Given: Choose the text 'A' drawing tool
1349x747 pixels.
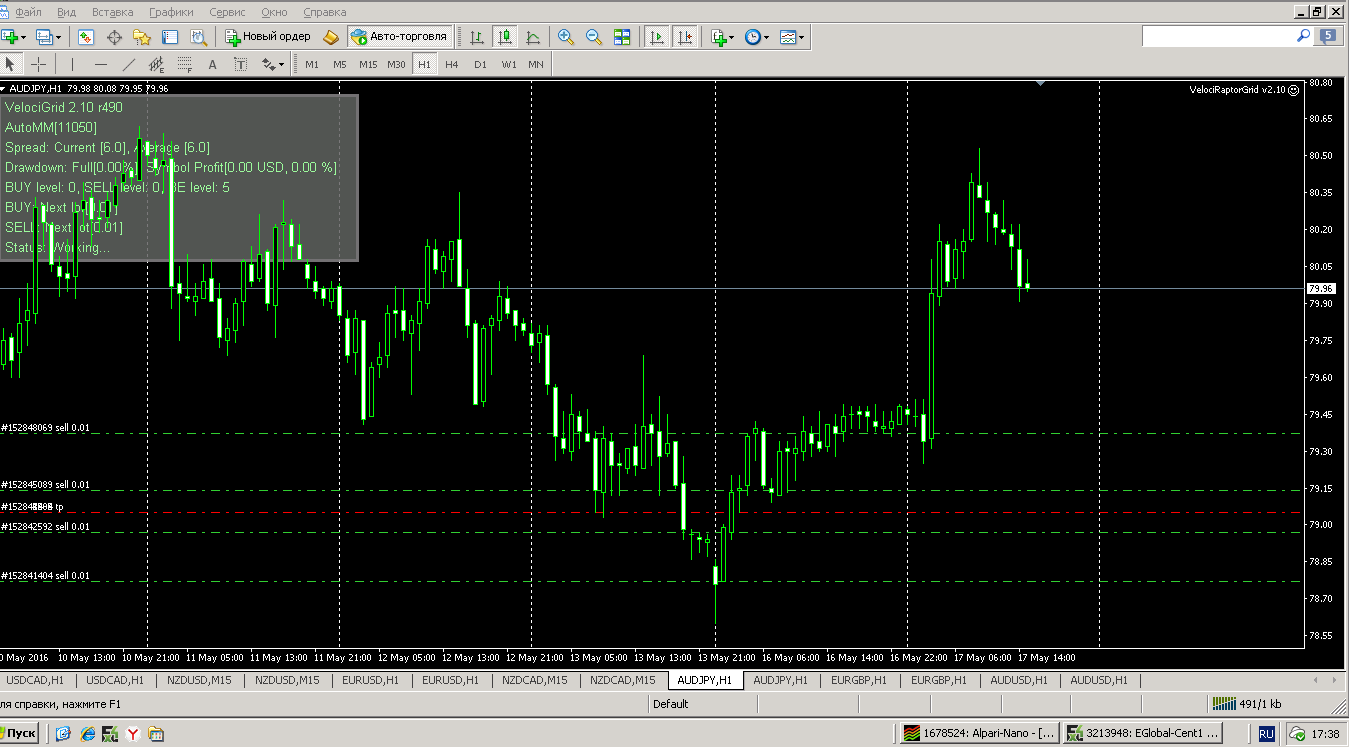Looking at the screenshot, I should (212, 64).
